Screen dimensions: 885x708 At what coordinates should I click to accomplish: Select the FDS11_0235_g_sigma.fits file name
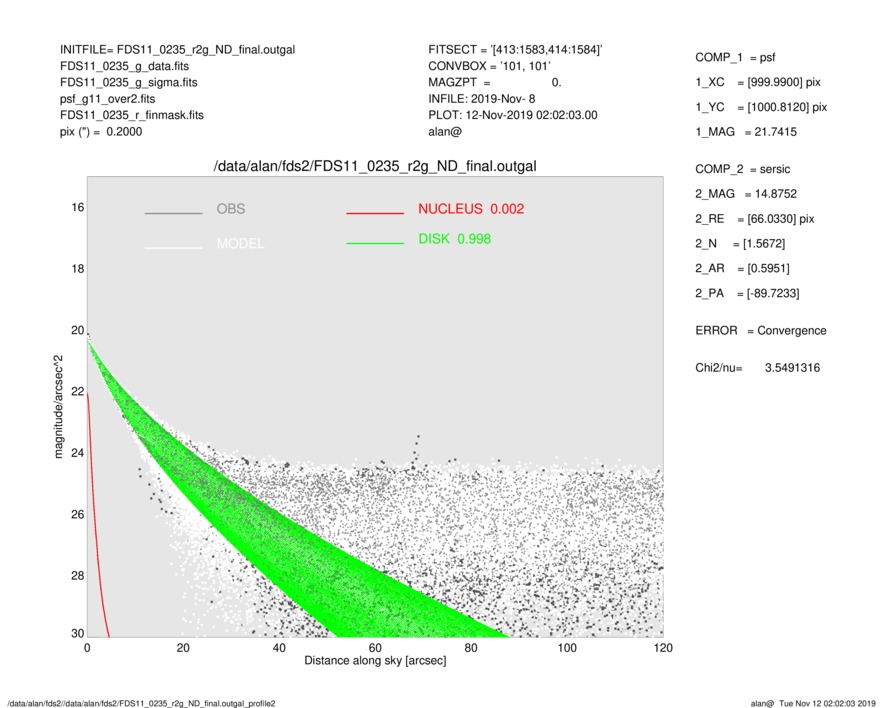(129, 82)
